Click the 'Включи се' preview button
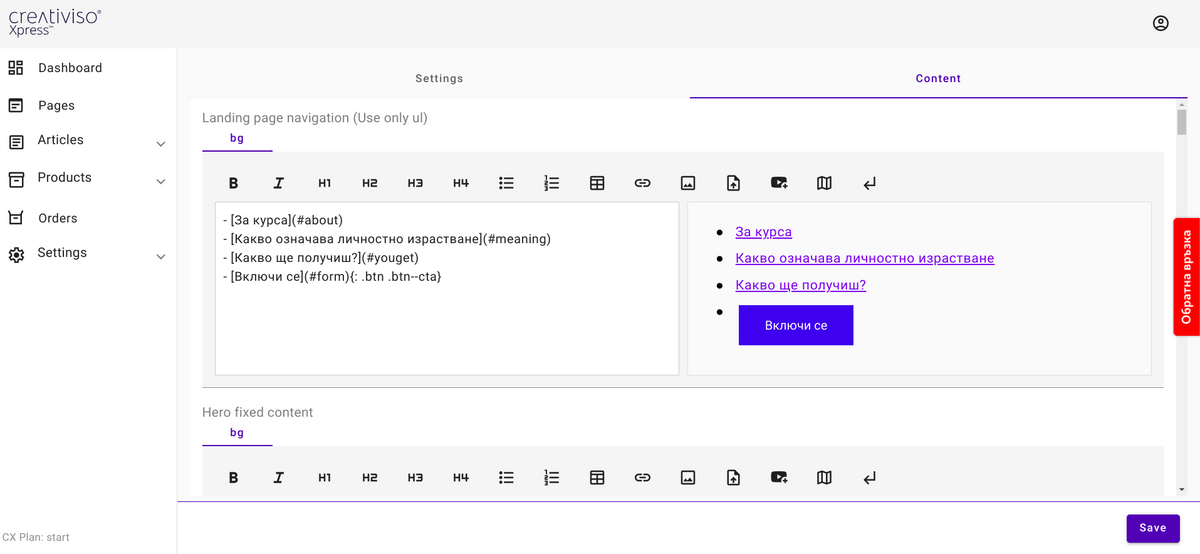The height and width of the screenshot is (554, 1200). point(796,325)
